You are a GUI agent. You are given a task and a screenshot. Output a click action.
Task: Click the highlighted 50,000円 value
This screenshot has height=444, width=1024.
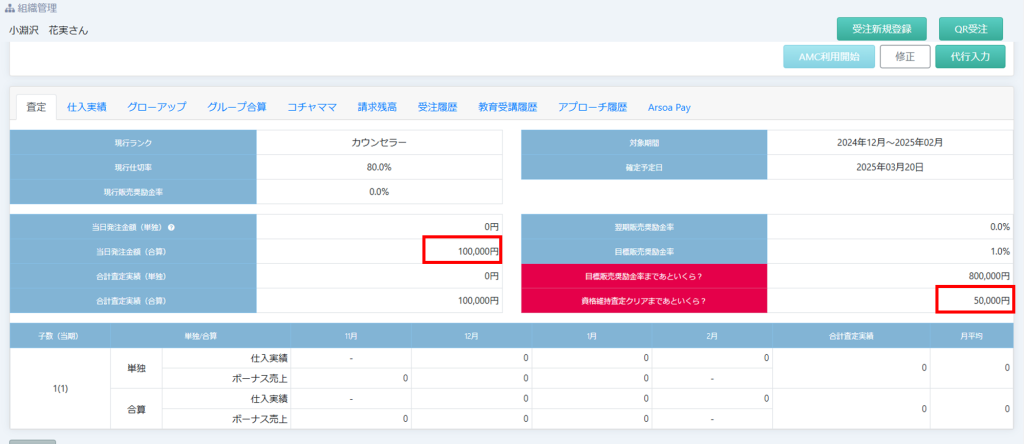974,299
